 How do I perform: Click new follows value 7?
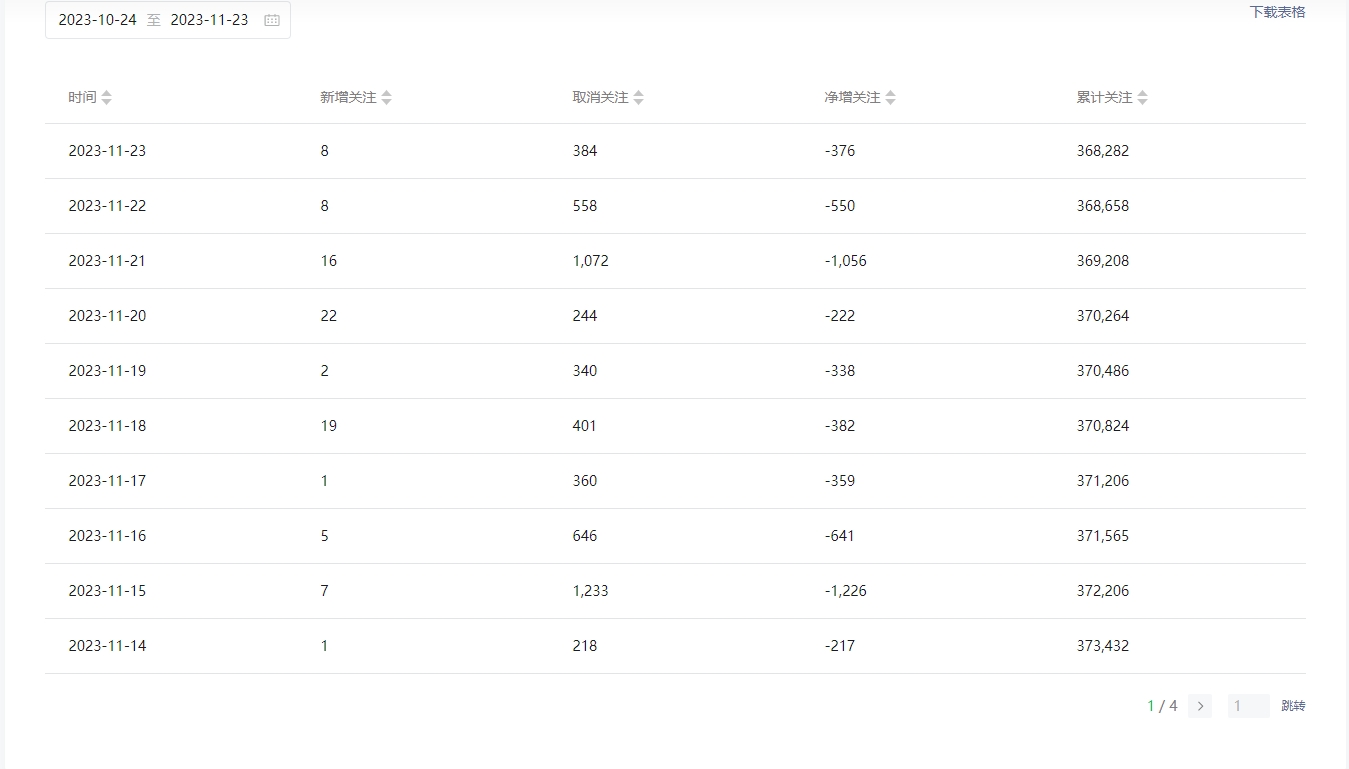point(325,591)
